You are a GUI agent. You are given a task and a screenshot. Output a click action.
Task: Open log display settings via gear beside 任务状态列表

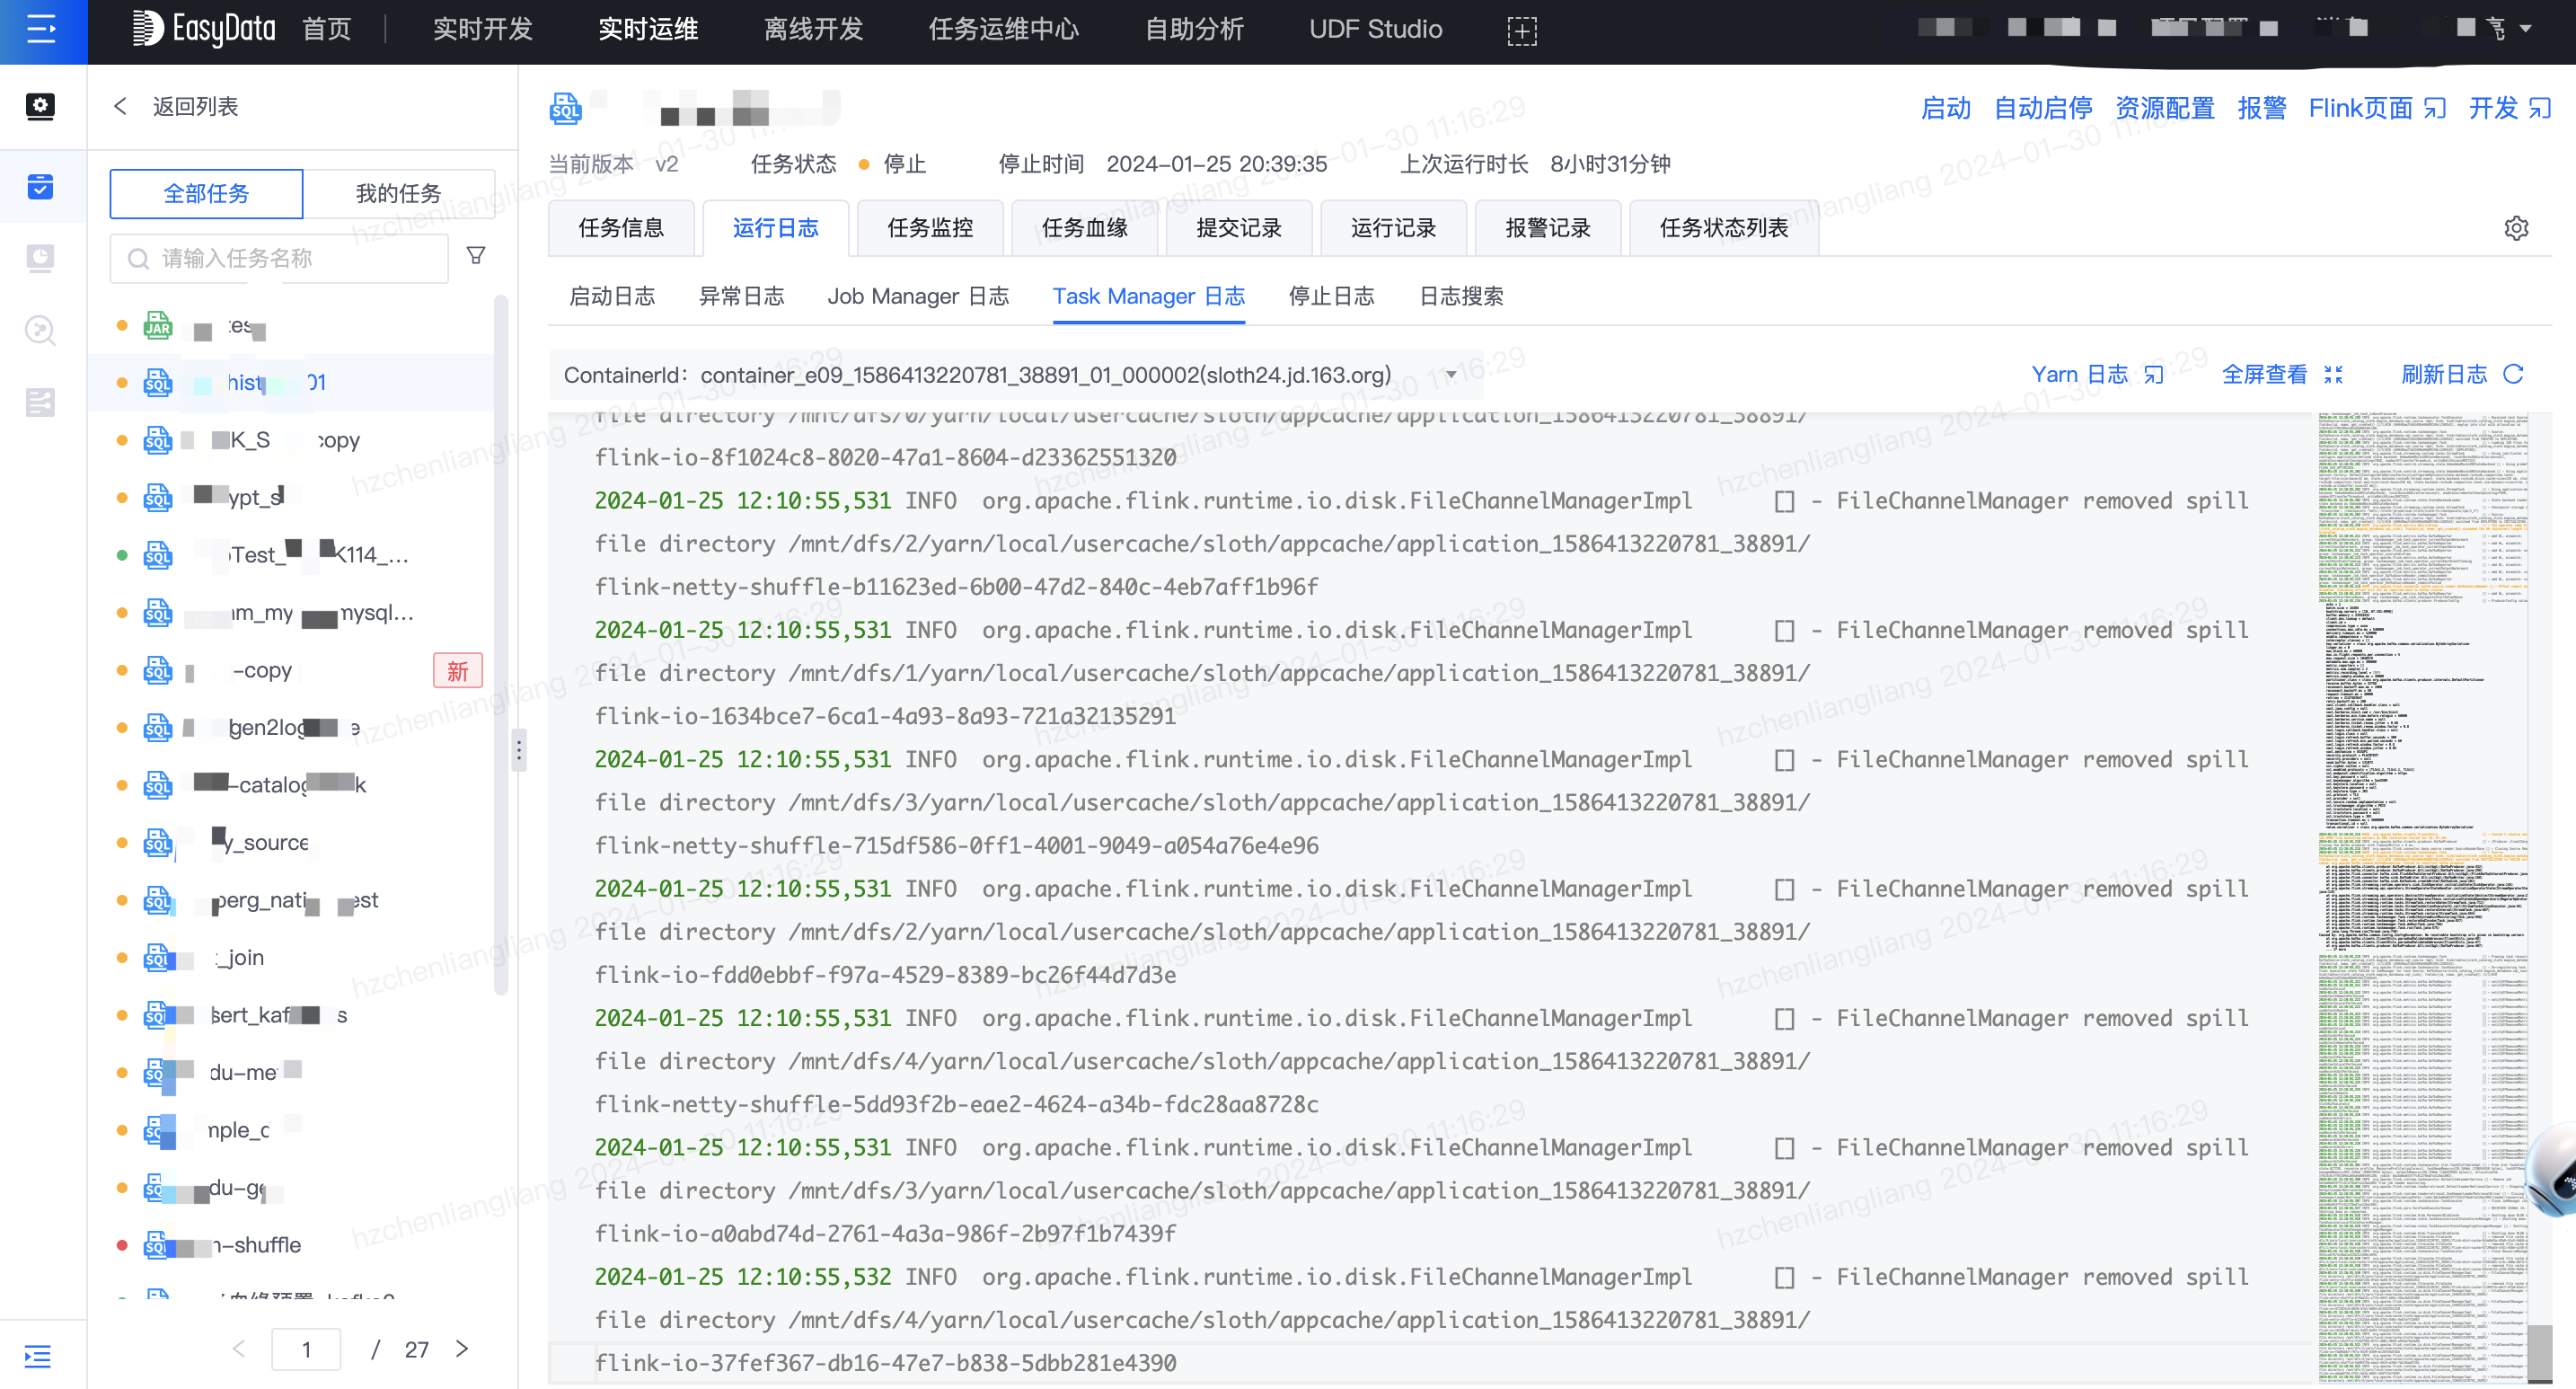2517,228
